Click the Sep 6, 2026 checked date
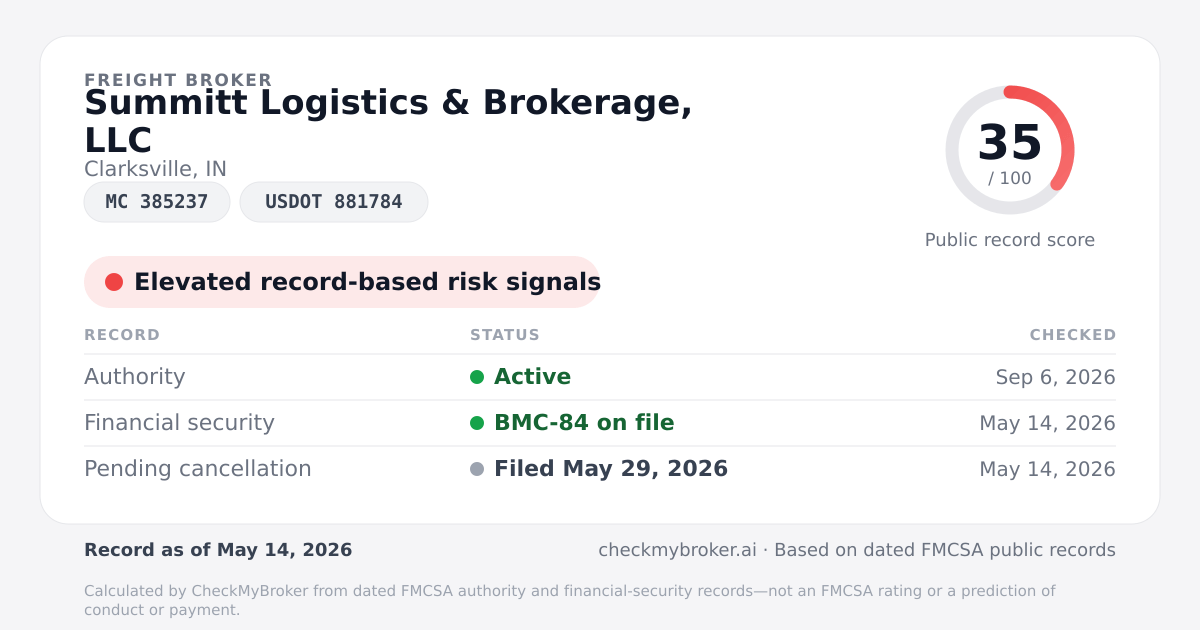 coord(1056,377)
